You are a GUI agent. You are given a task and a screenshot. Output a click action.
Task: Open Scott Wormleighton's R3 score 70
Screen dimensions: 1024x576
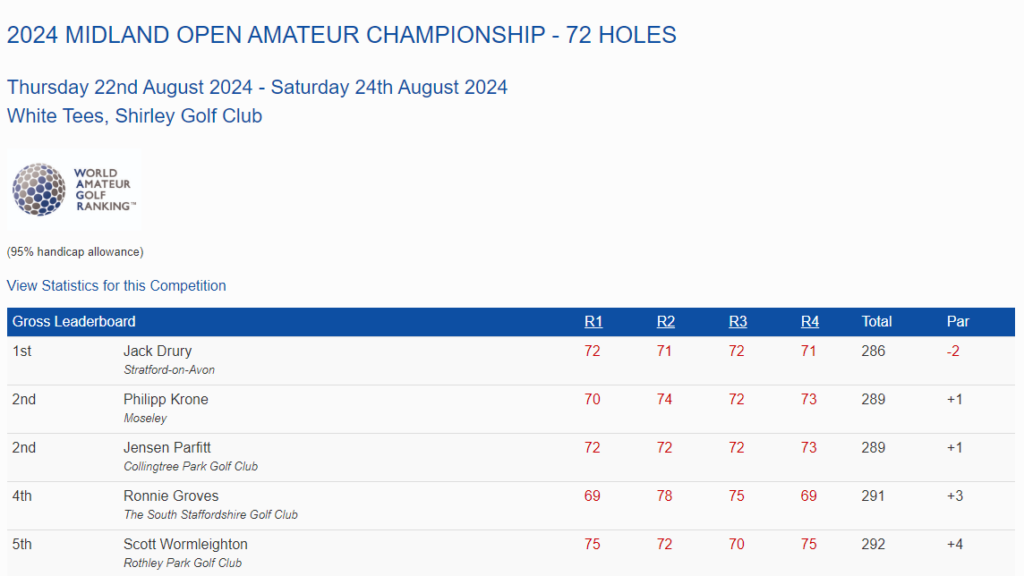click(737, 545)
